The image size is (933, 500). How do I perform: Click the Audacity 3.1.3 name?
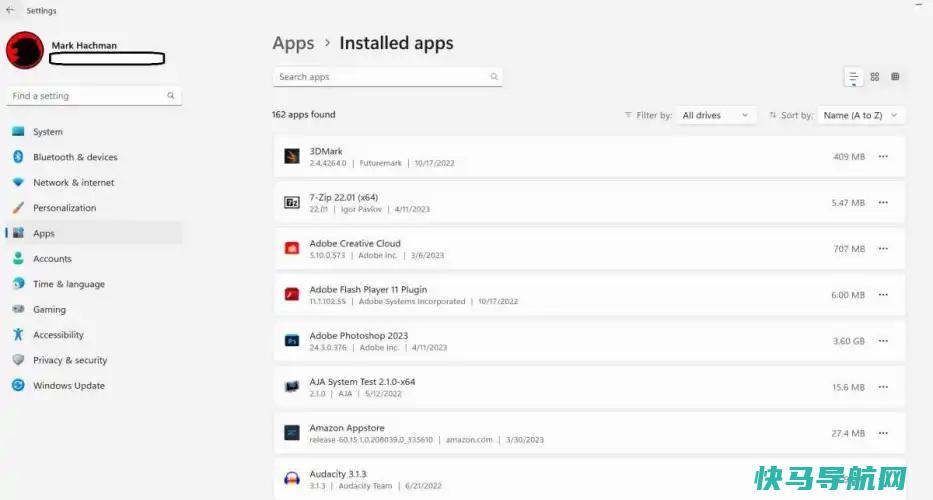338,474
